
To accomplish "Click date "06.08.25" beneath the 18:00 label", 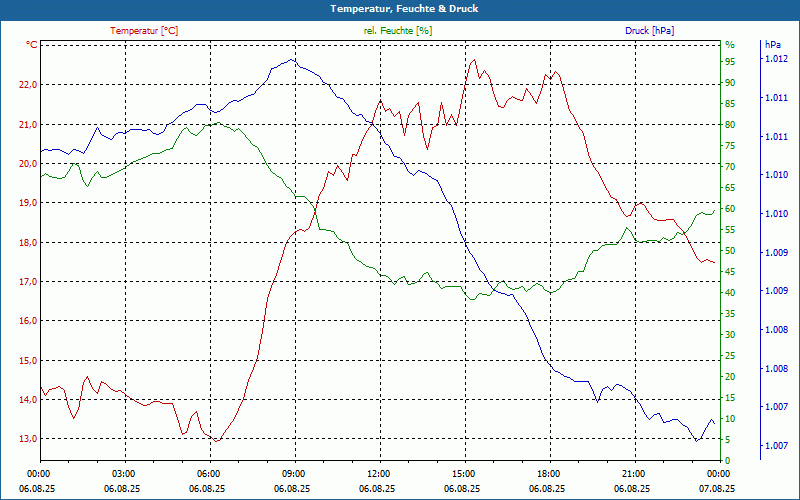I will [x=547, y=489].
